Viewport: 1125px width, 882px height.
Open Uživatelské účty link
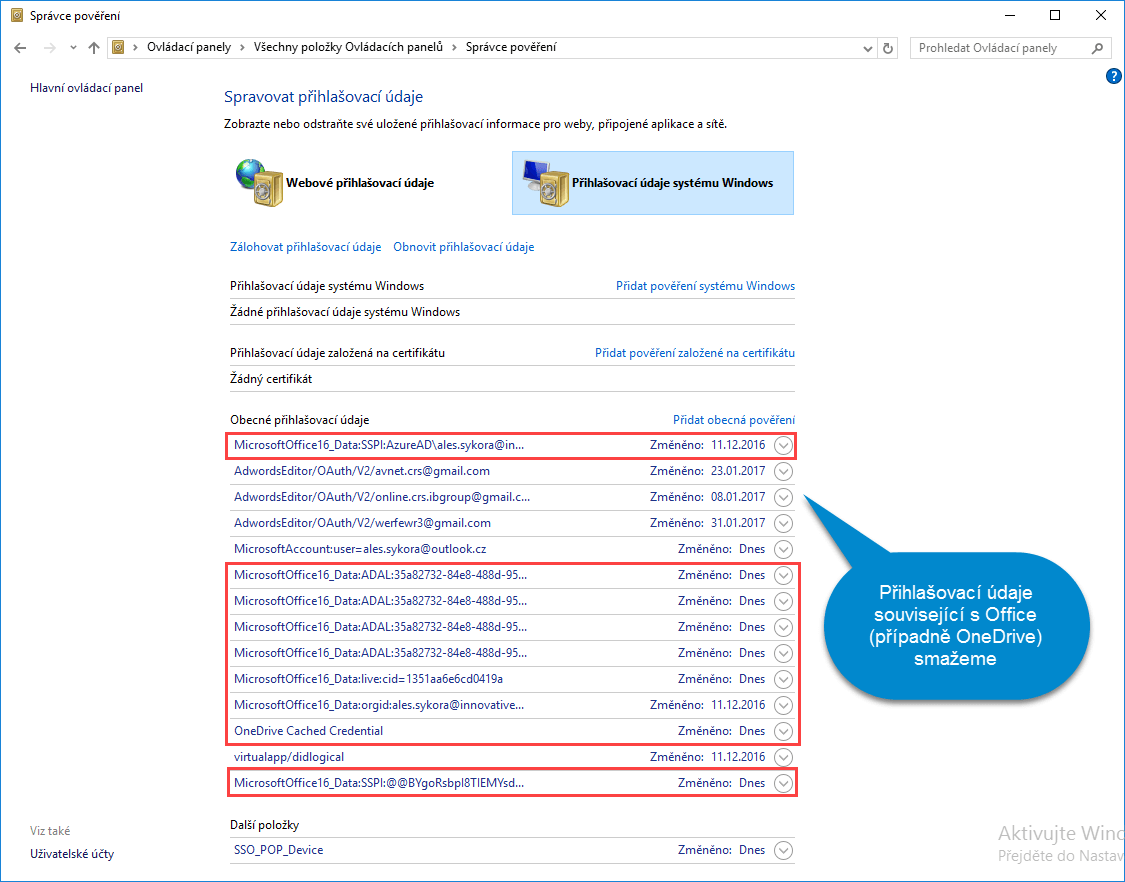[72, 854]
